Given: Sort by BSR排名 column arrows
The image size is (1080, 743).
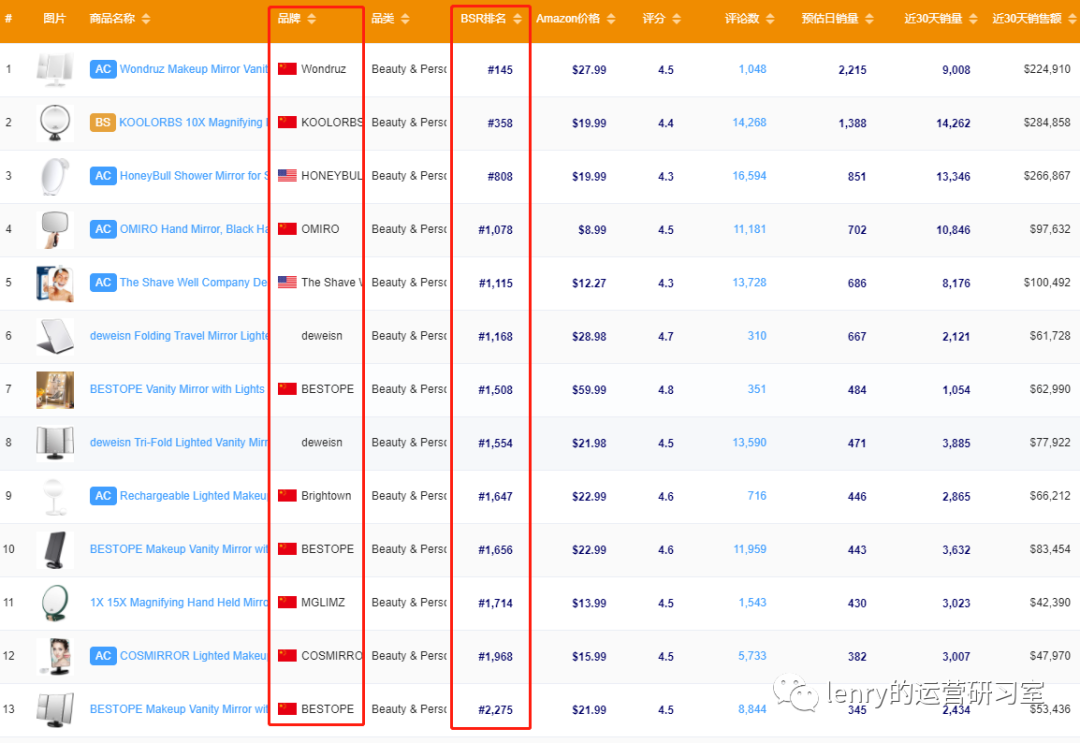Looking at the screenshot, I should [517, 19].
